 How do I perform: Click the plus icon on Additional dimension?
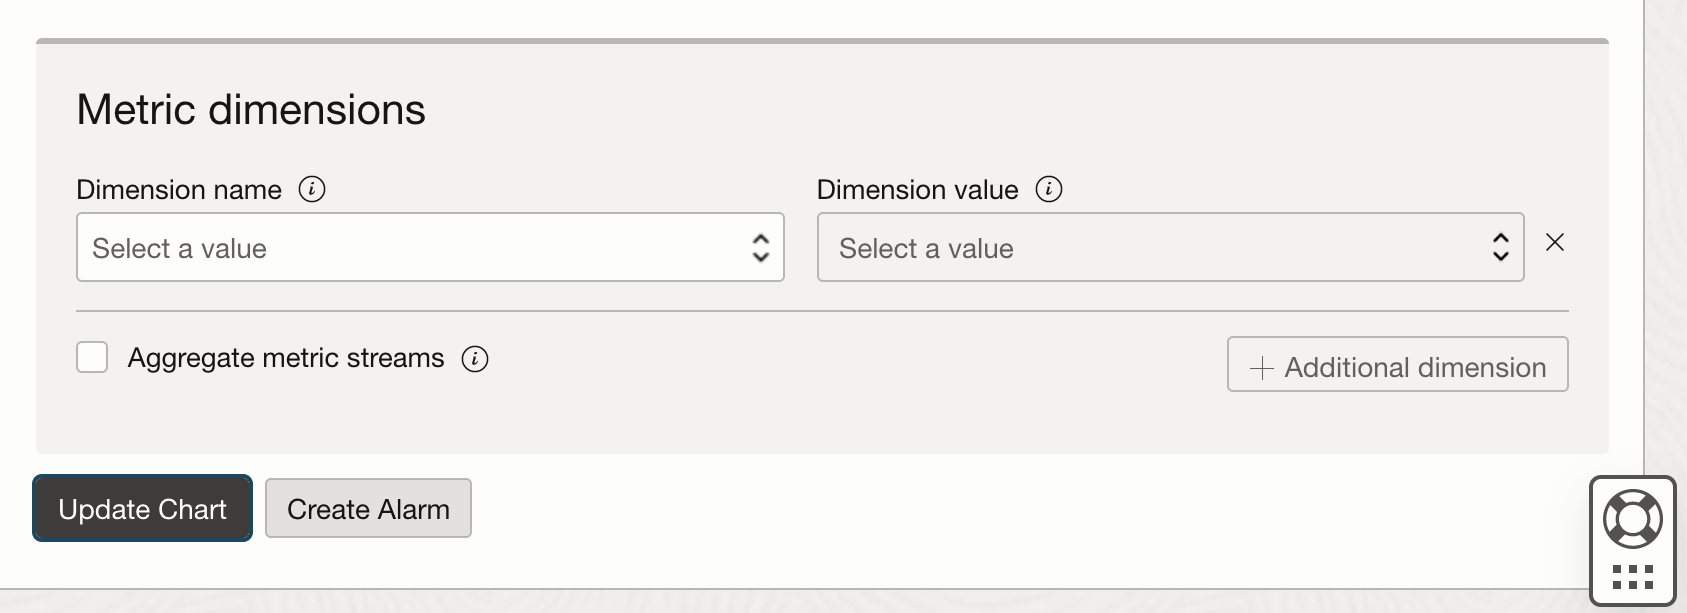pos(1262,368)
